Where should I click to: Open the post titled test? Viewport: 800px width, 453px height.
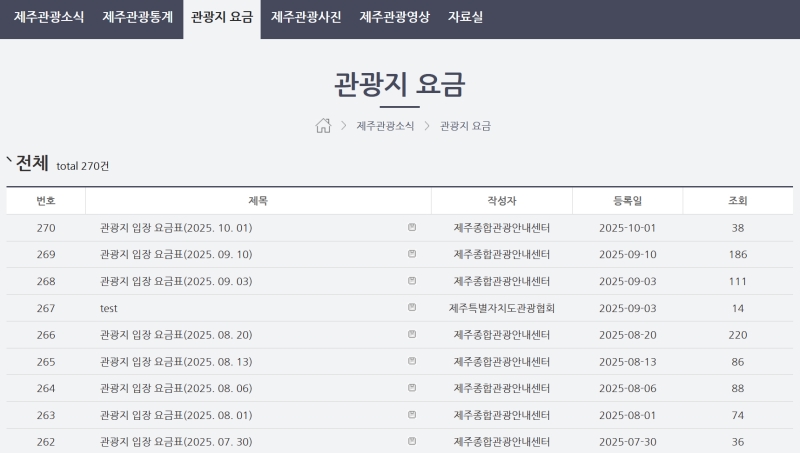coord(109,308)
